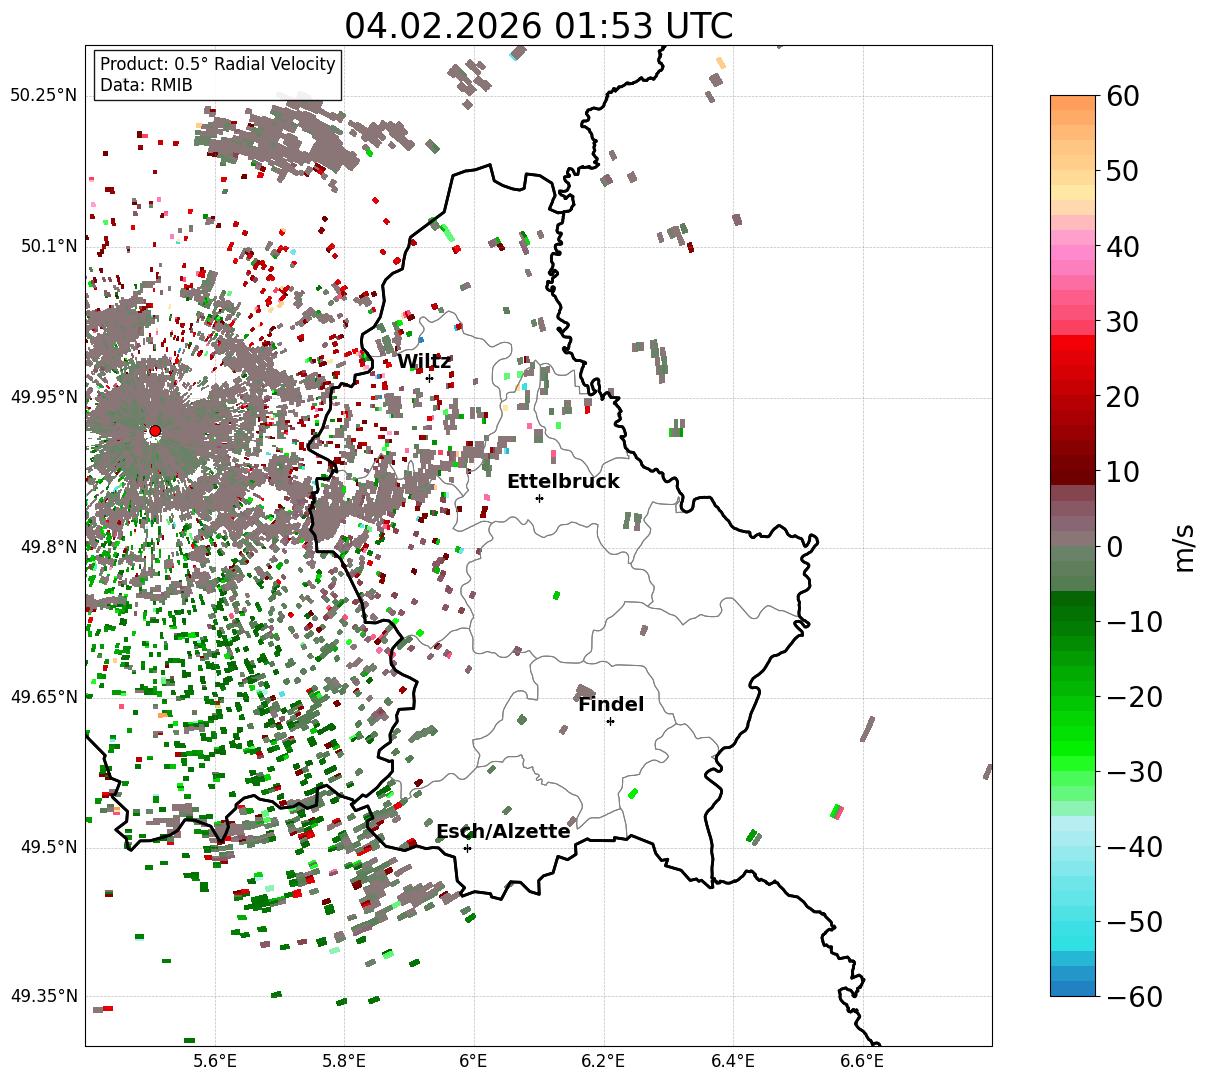The width and height of the screenshot is (1207, 1081).
Task: Click the Ettelbruck city label
Action: click(563, 481)
